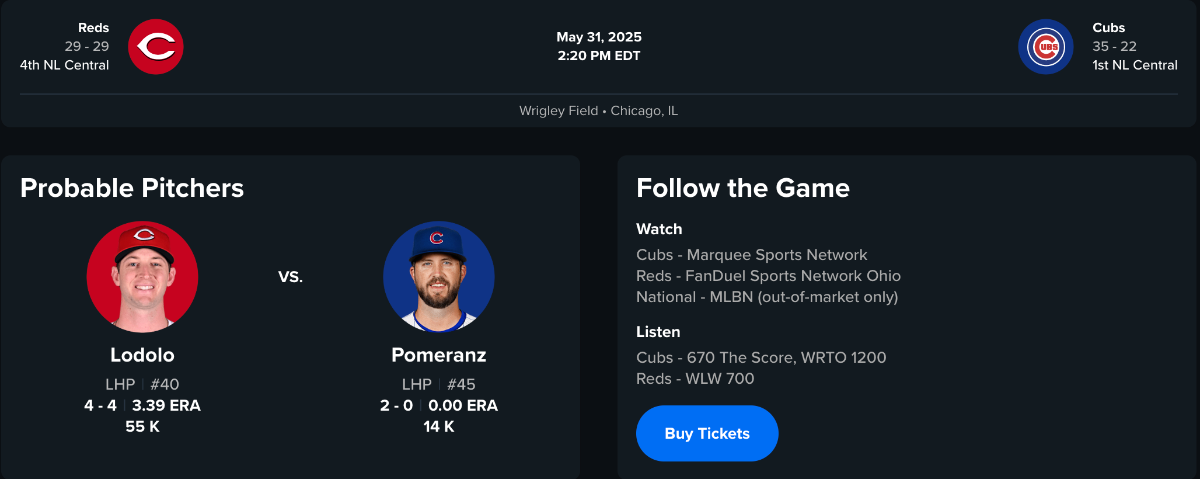Click the National MLBN out-of-market listing
The height and width of the screenshot is (479, 1200).
click(767, 297)
